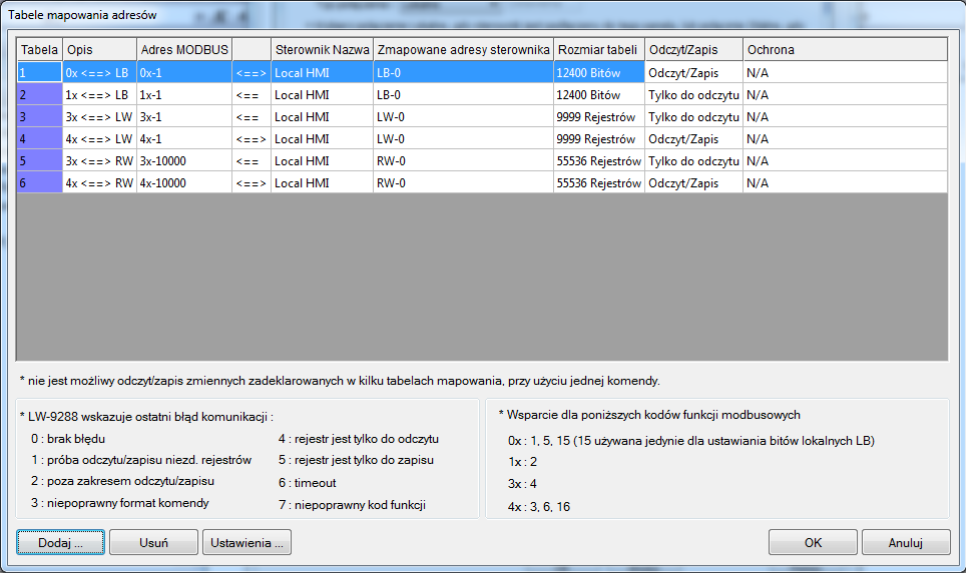
Task: Click RW-0 mapped address in row 5
Action: [463, 161]
